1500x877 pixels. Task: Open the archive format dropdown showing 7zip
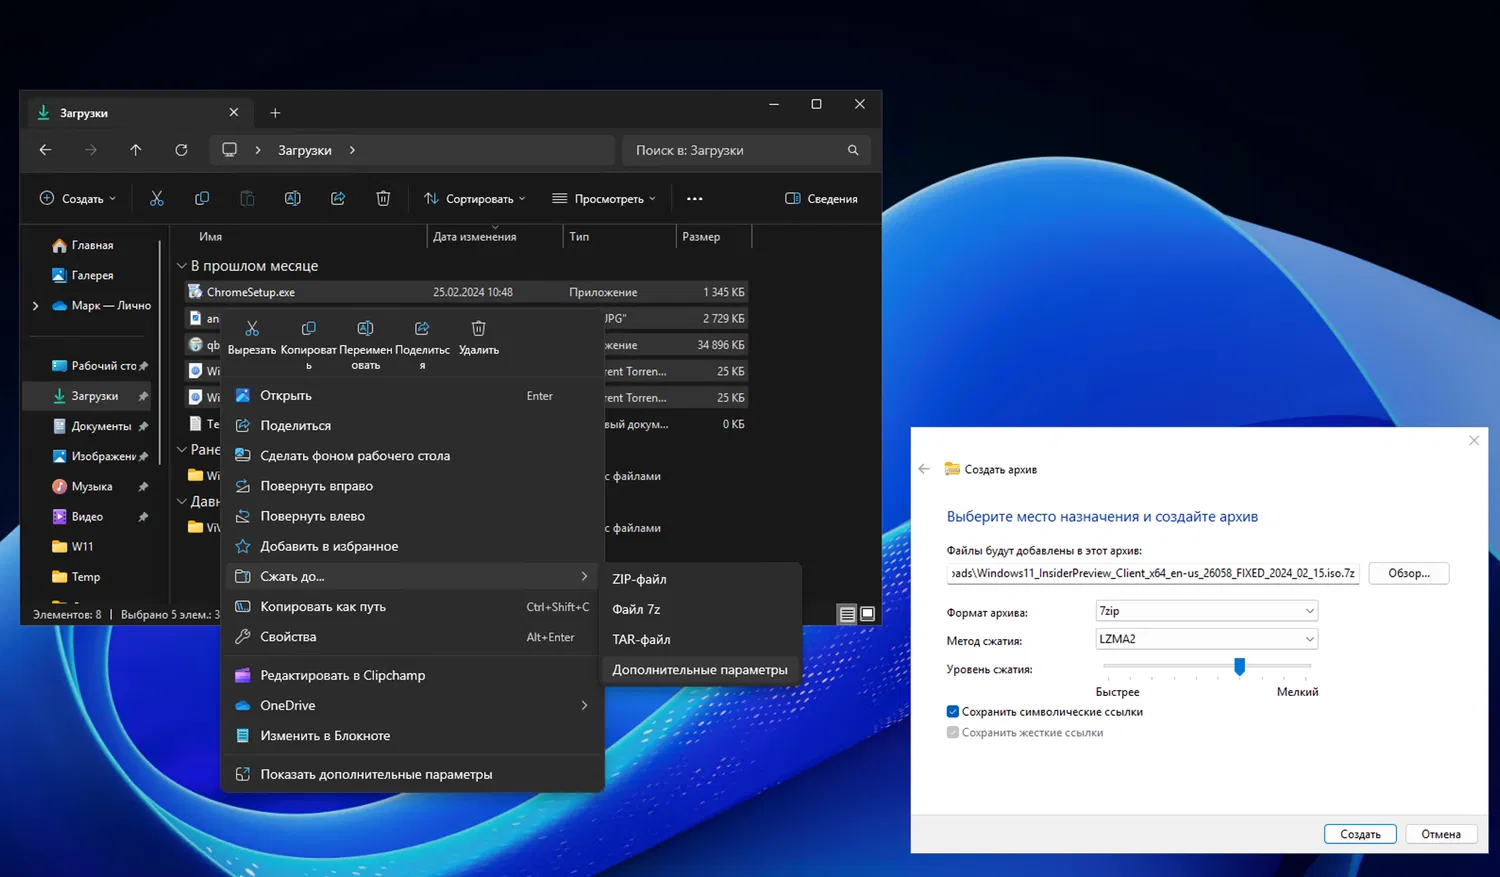[x=1206, y=611]
